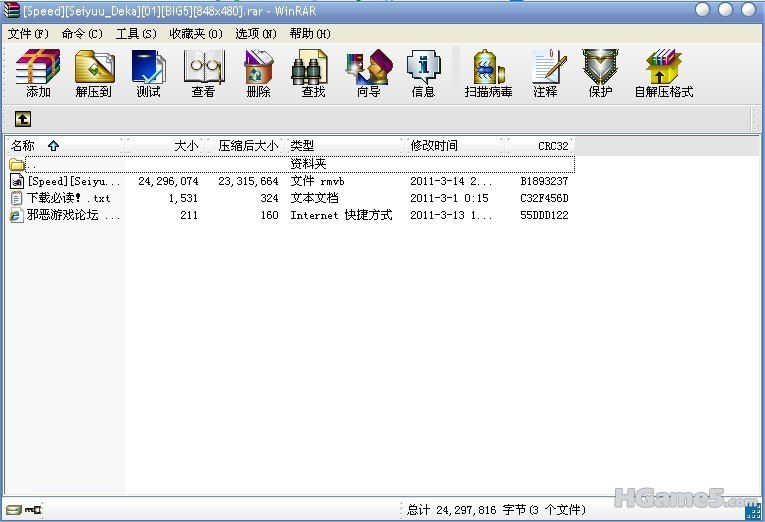Select the 下载必读！.txt file
Image resolution: width=765 pixels, height=522 pixels.
pos(68,198)
